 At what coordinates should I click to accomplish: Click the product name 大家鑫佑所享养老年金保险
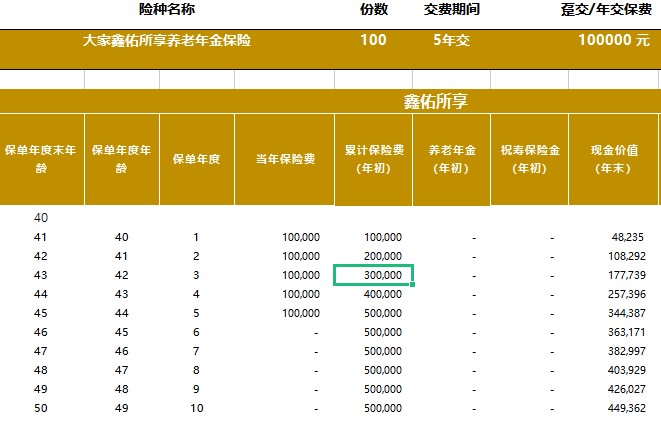click(167, 40)
